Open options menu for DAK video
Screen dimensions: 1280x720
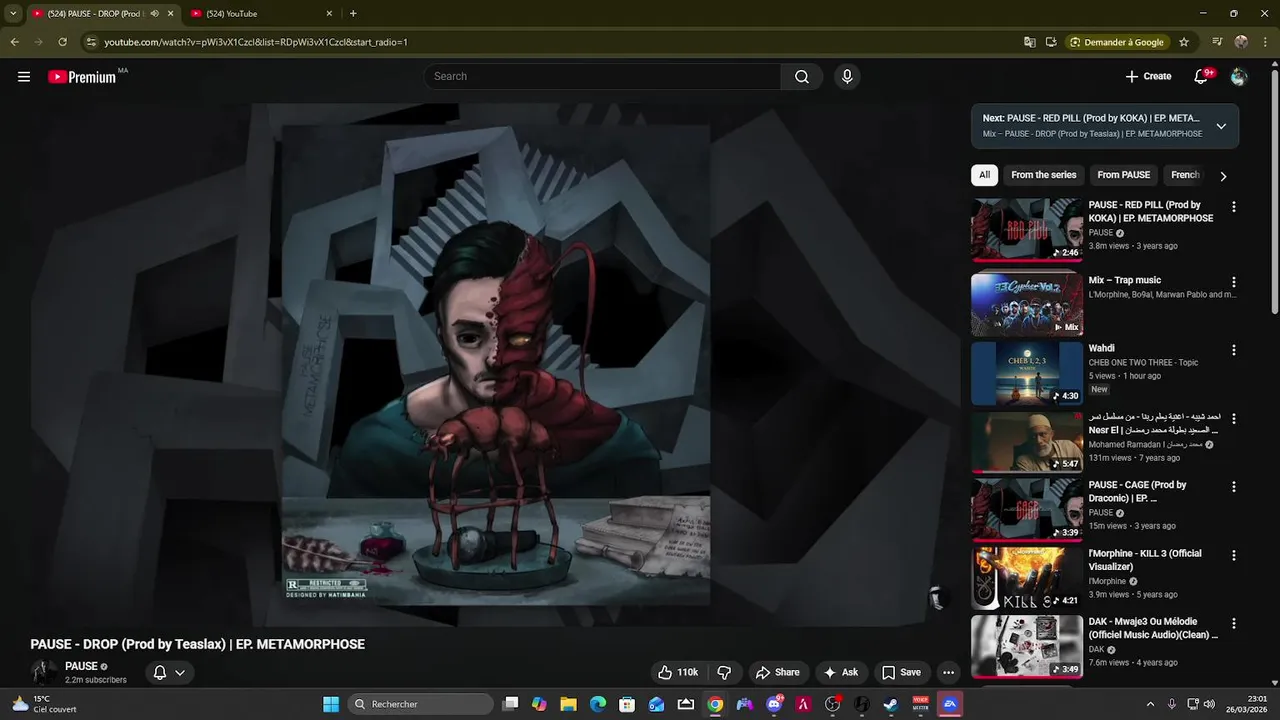pyautogui.click(x=1233, y=623)
